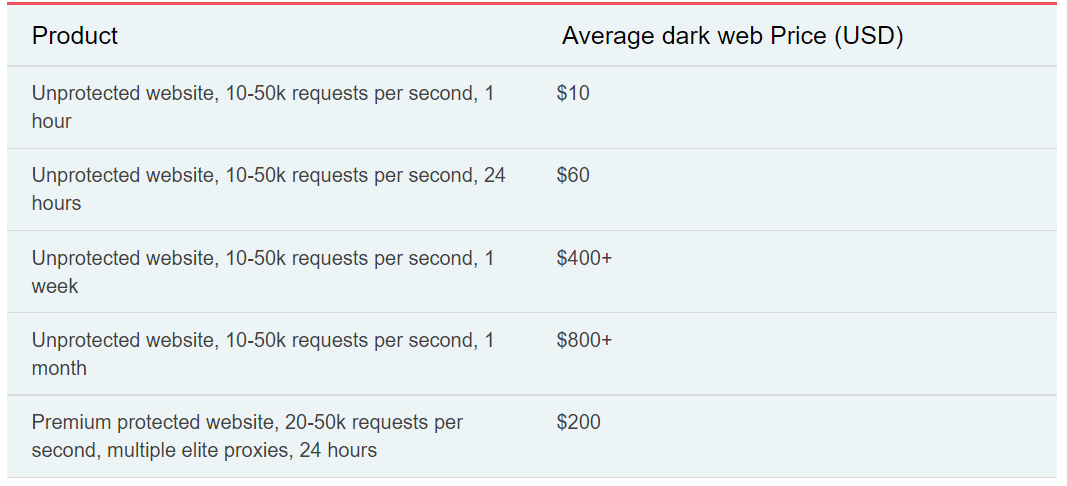Click the red line above the table
Screen dimensions: 1067x486
pyautogui.click(x=531, y=3)
